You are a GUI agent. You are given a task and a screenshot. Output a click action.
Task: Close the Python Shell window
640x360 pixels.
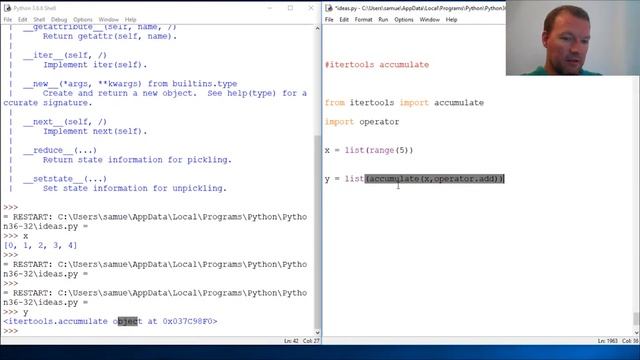[311, 8]
